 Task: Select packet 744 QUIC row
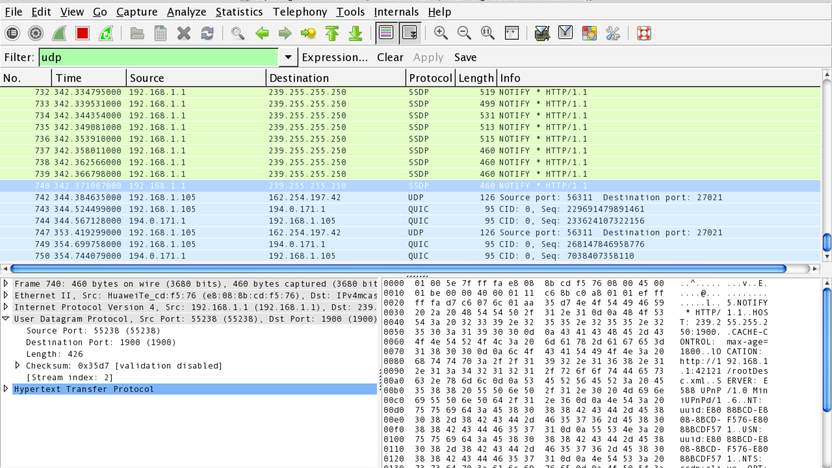(411, 221)
